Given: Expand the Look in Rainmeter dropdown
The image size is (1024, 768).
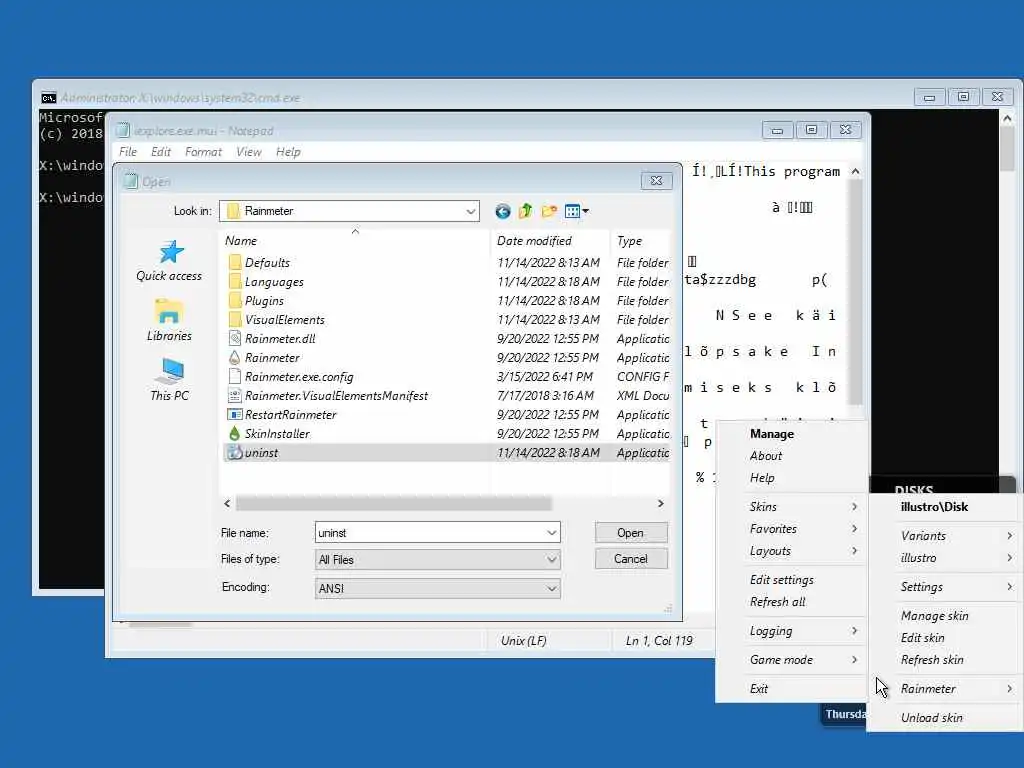Looking at the screenshot, I should [x=470, y=211].
